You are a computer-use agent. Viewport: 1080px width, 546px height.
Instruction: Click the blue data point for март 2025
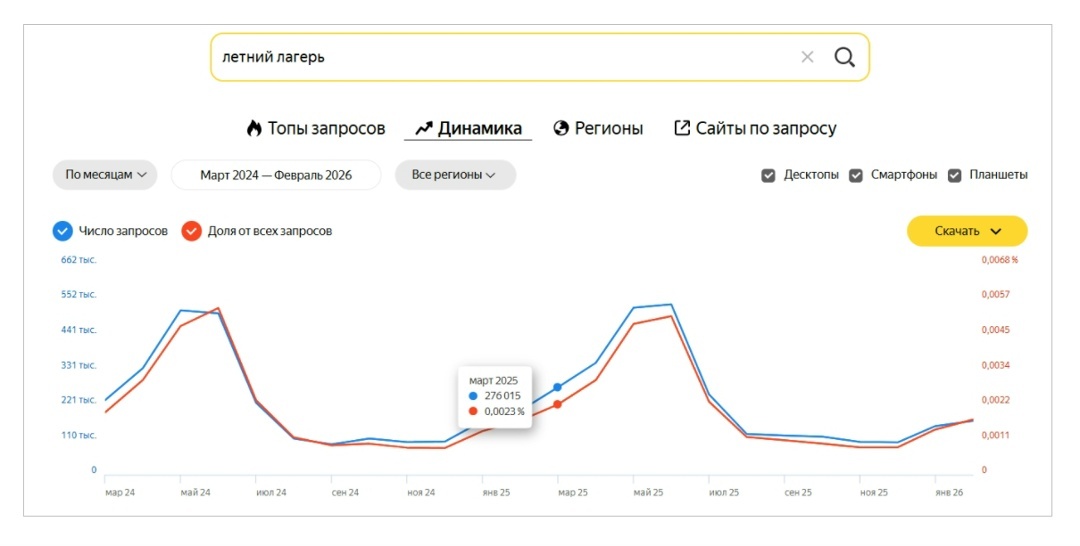pyautogui.click(x=557, y=387)
